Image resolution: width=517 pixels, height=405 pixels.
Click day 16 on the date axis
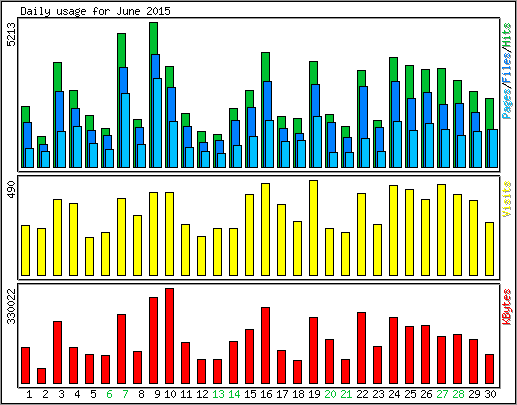pos(266,394)
